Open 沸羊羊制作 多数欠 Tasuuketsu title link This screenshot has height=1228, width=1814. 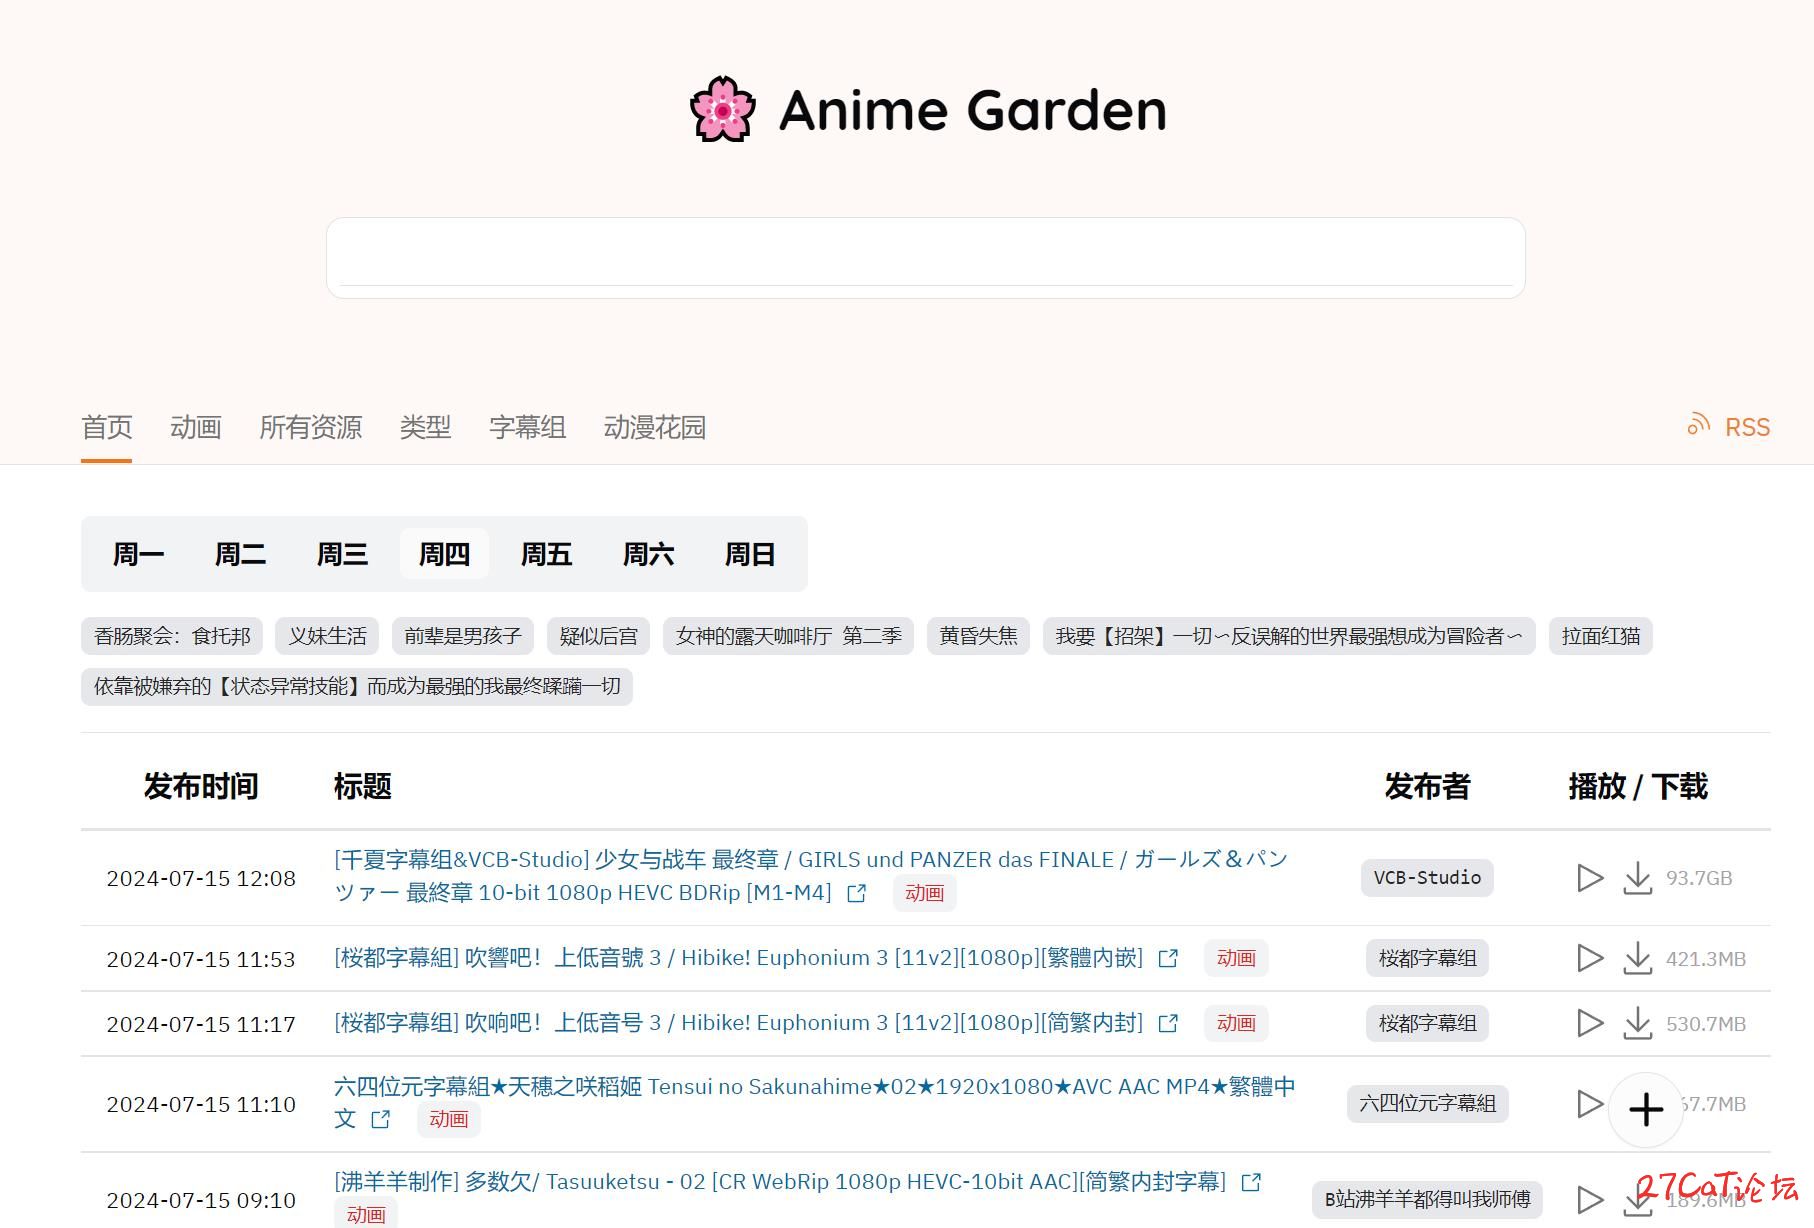coord(780,1182)
